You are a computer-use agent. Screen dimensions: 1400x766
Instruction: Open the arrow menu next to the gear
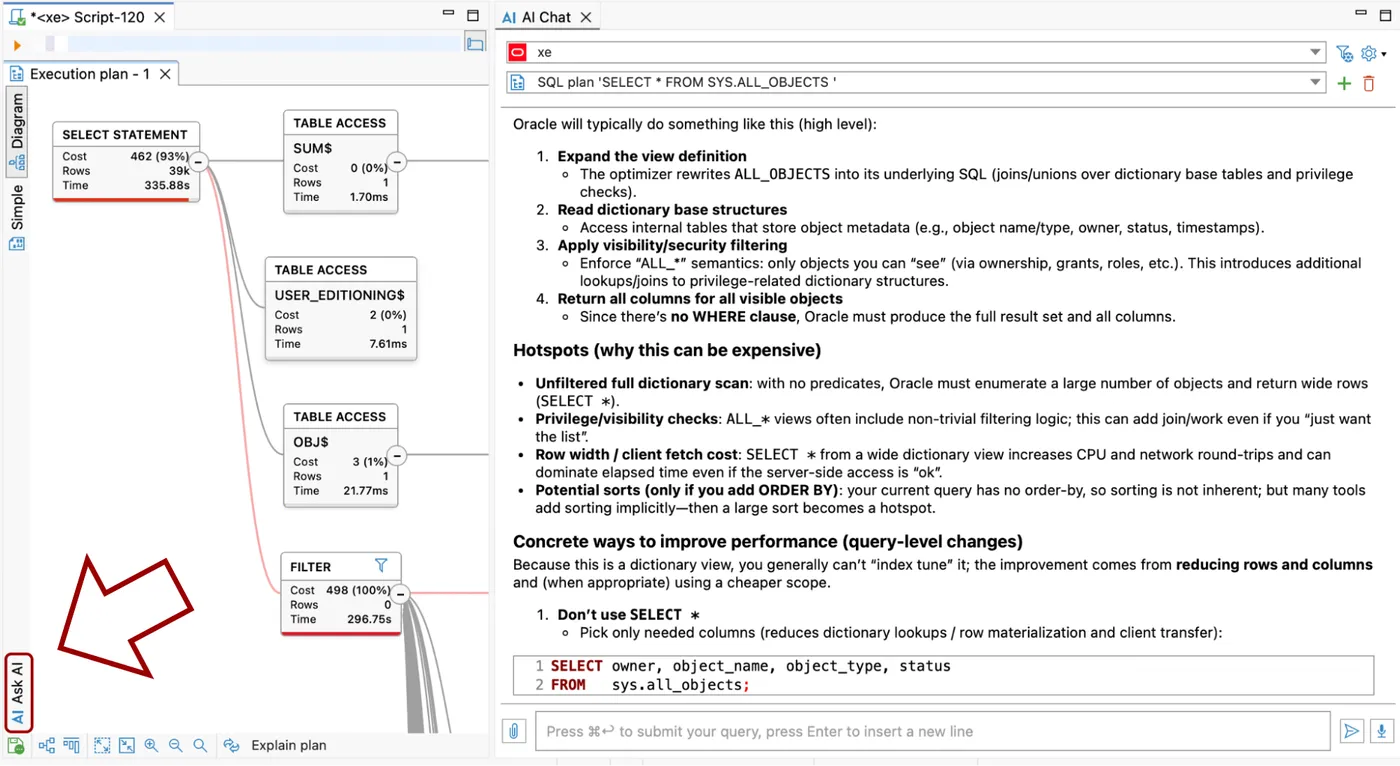(x=1384, y=54)
